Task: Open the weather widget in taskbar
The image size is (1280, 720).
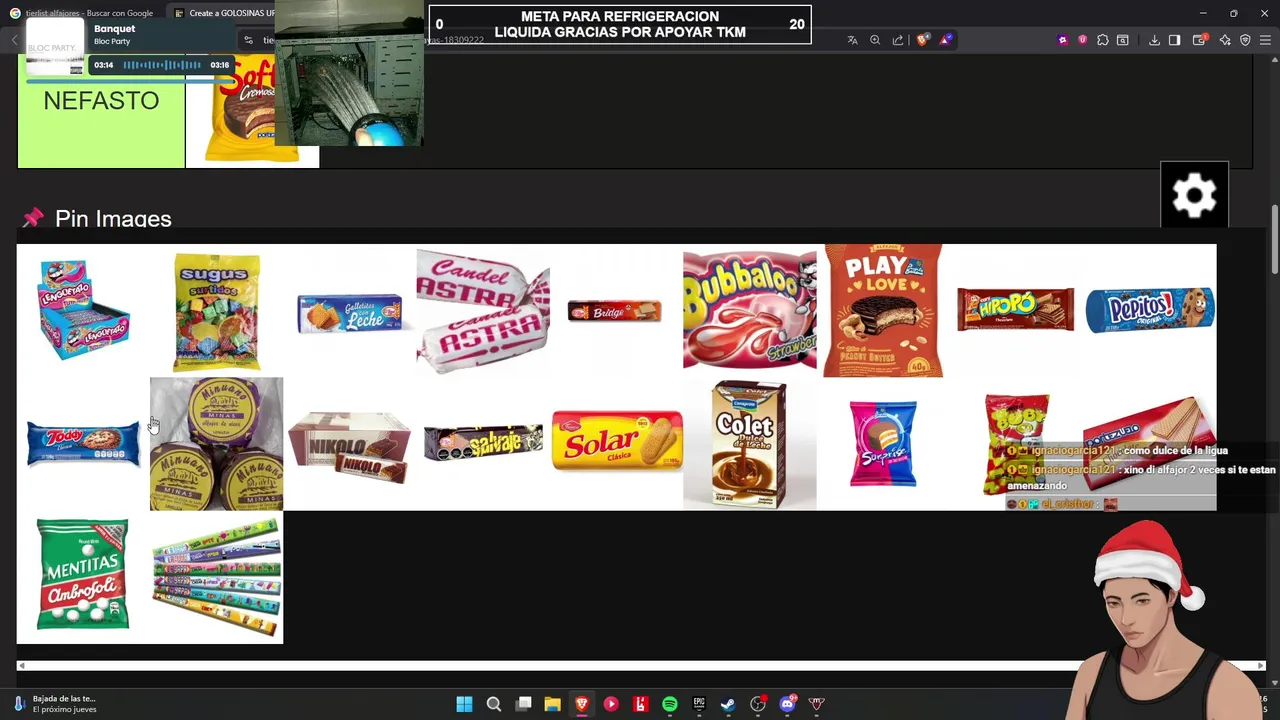Action: pos(55,704)
